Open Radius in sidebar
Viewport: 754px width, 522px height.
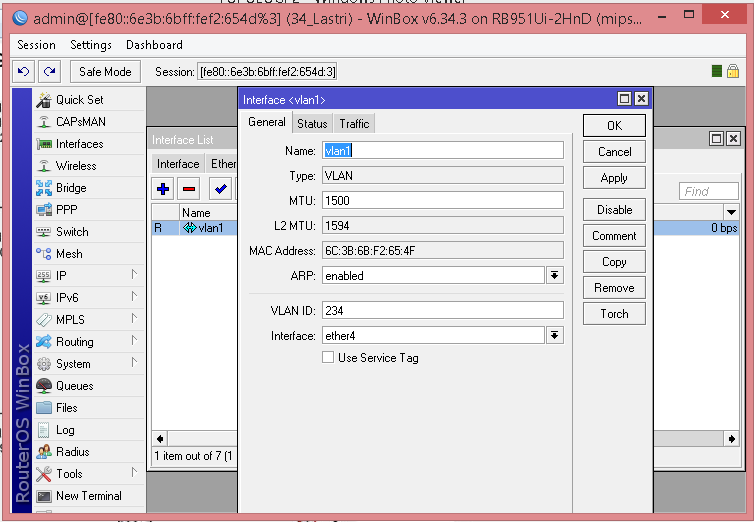89,452
